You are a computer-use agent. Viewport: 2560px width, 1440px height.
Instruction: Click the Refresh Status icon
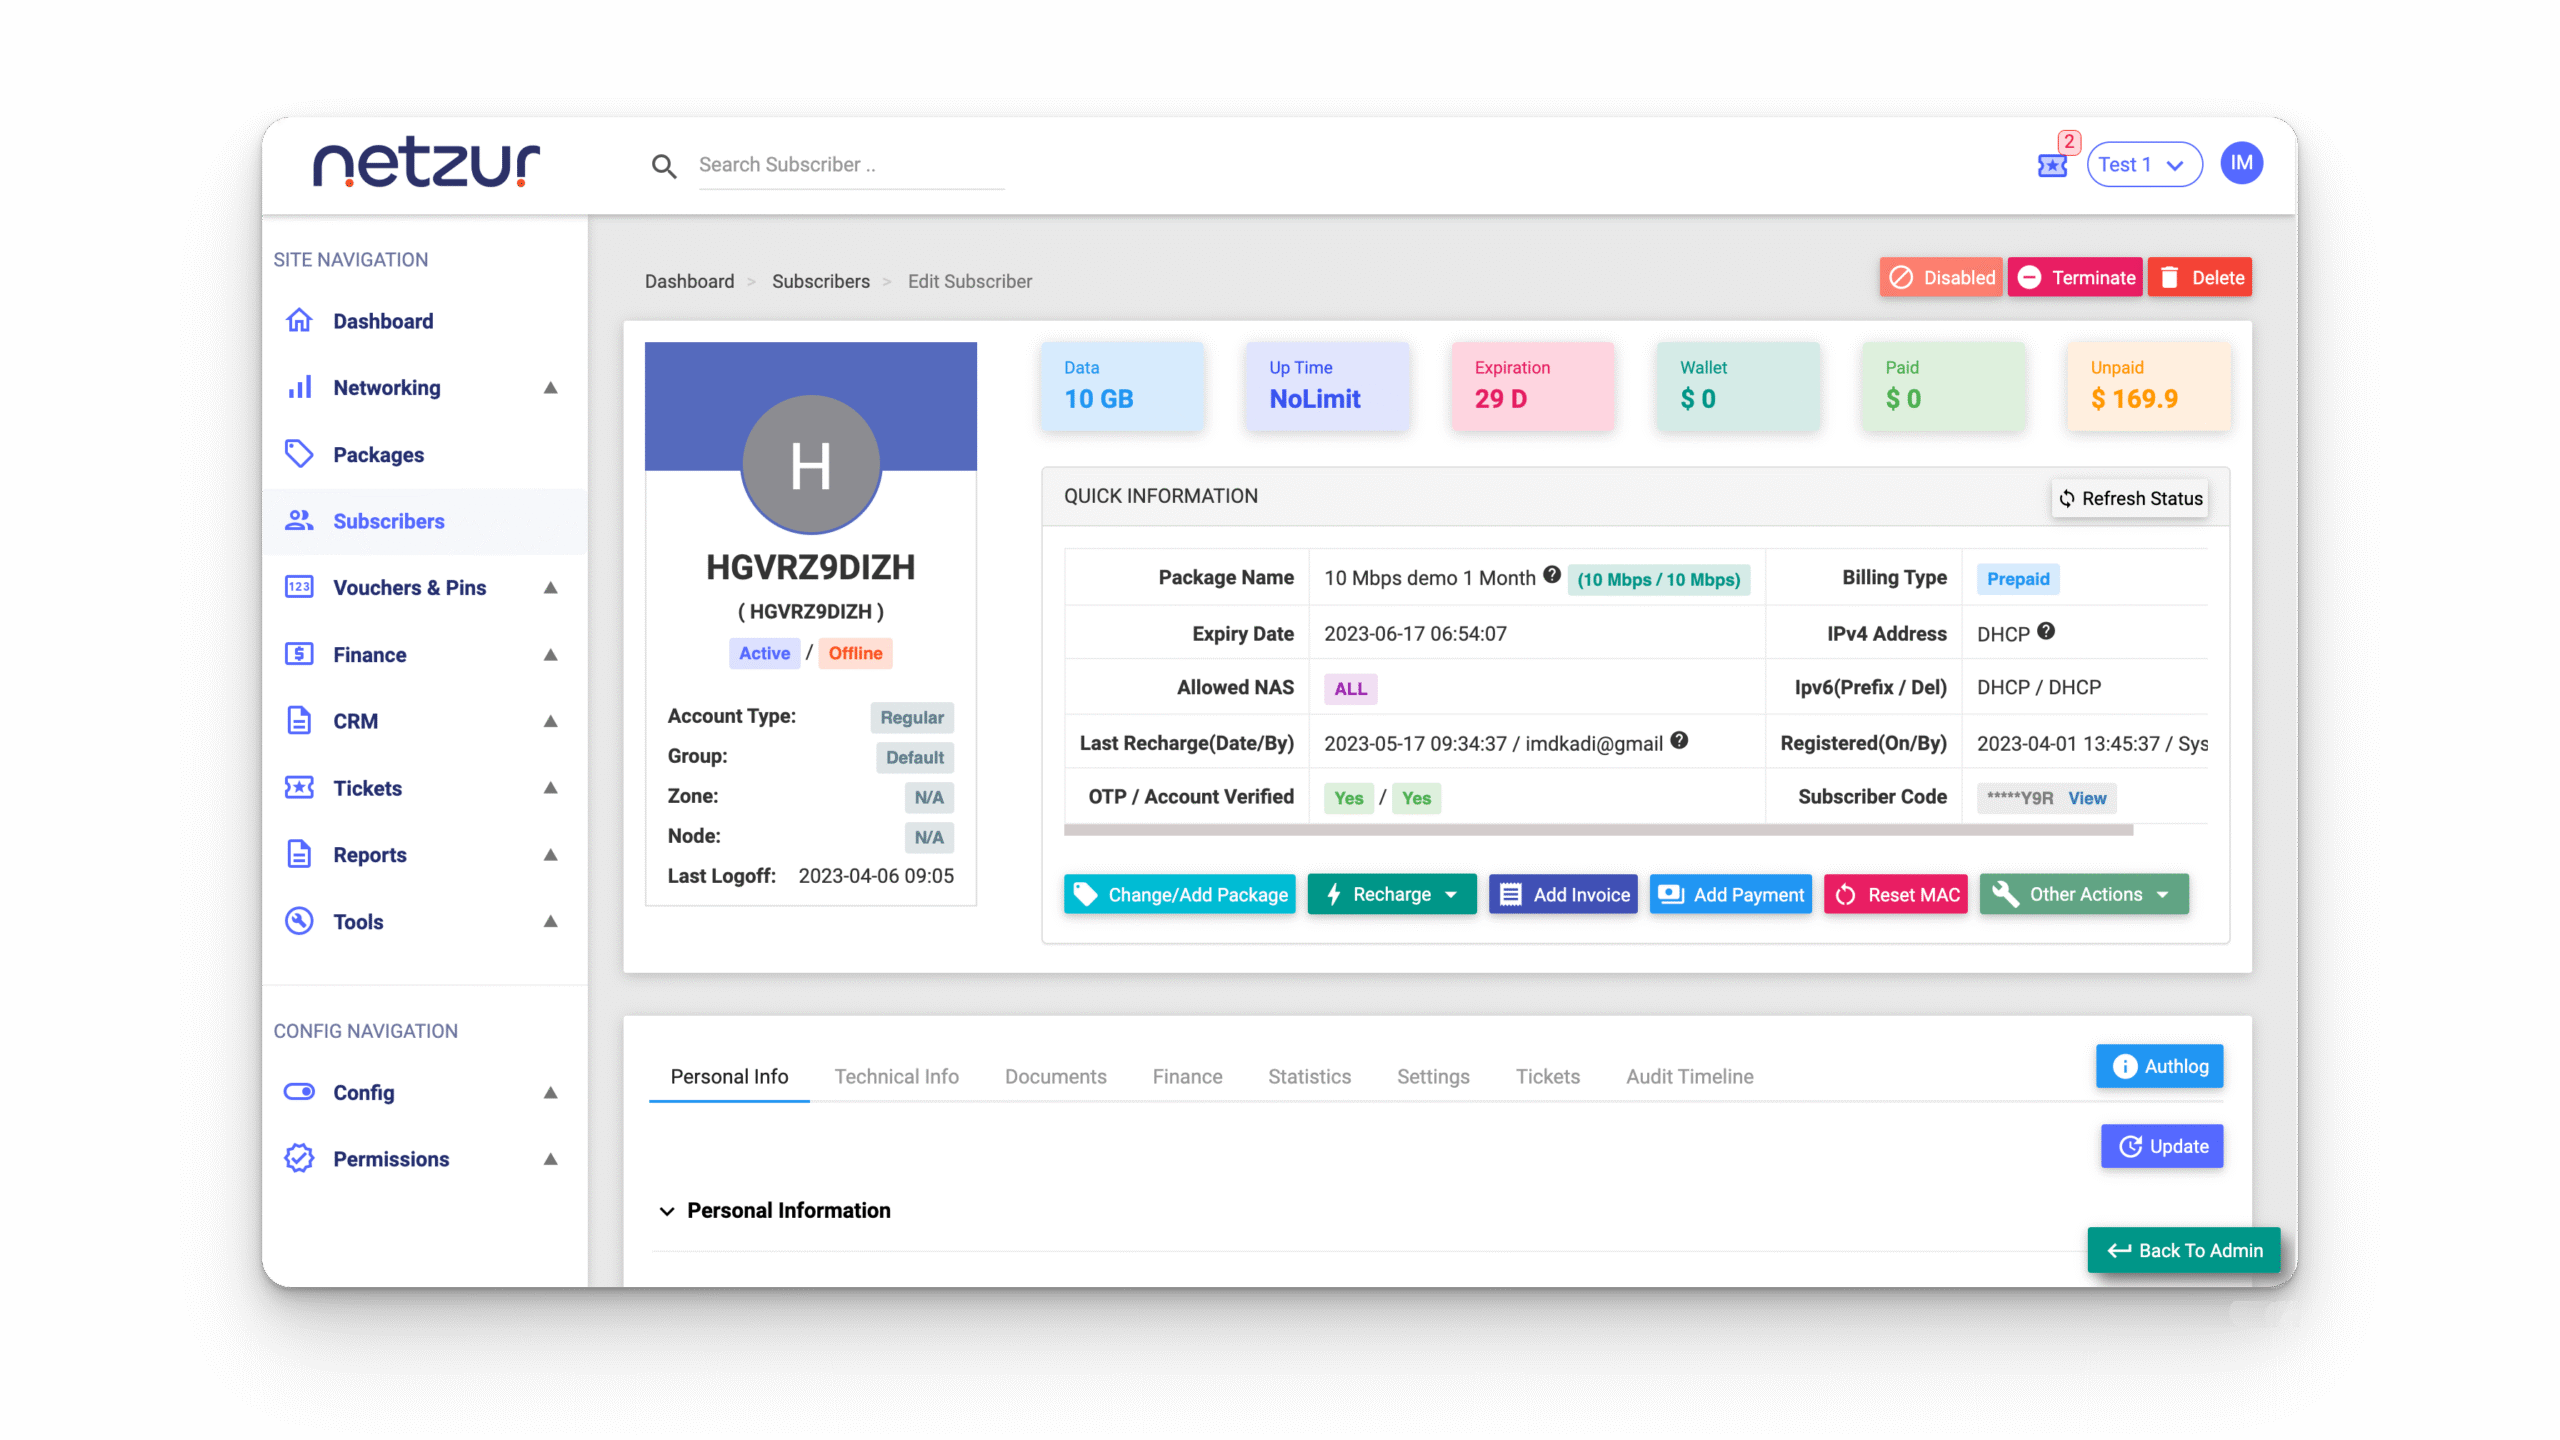2067,498
